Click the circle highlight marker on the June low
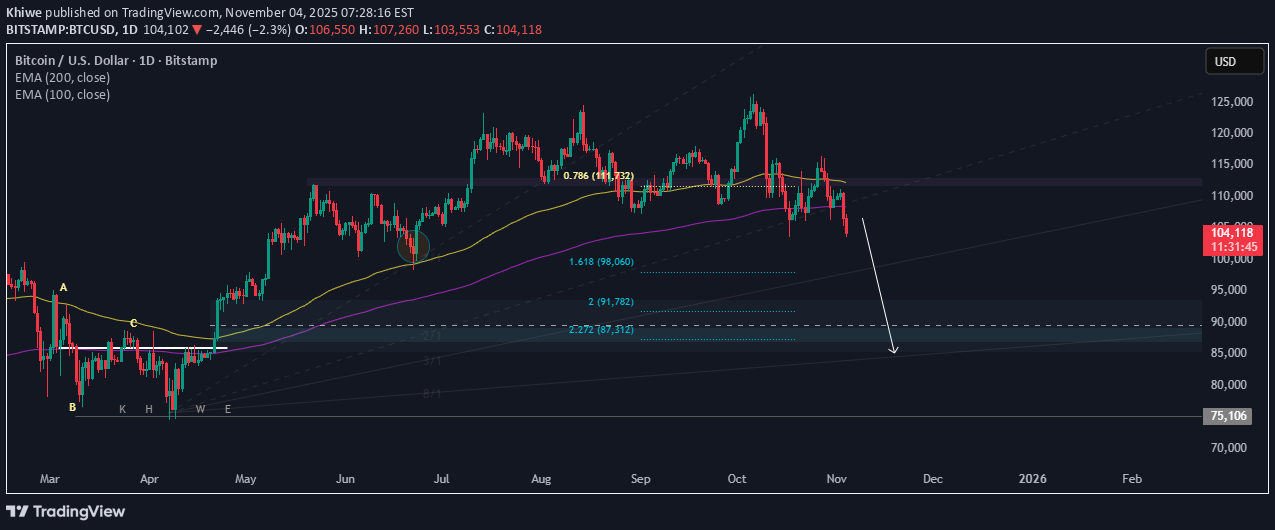This screenshot has width=1275, height=530. click(x=413, y=245)
